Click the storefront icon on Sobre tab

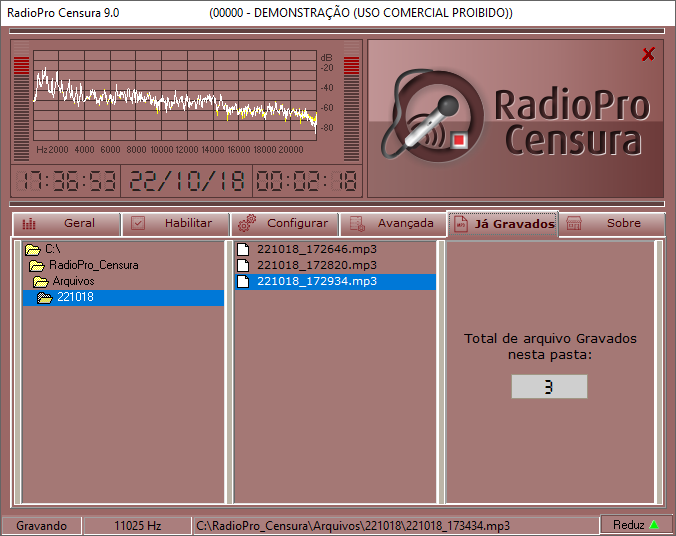pyautogui.click(x=574, y=223)
